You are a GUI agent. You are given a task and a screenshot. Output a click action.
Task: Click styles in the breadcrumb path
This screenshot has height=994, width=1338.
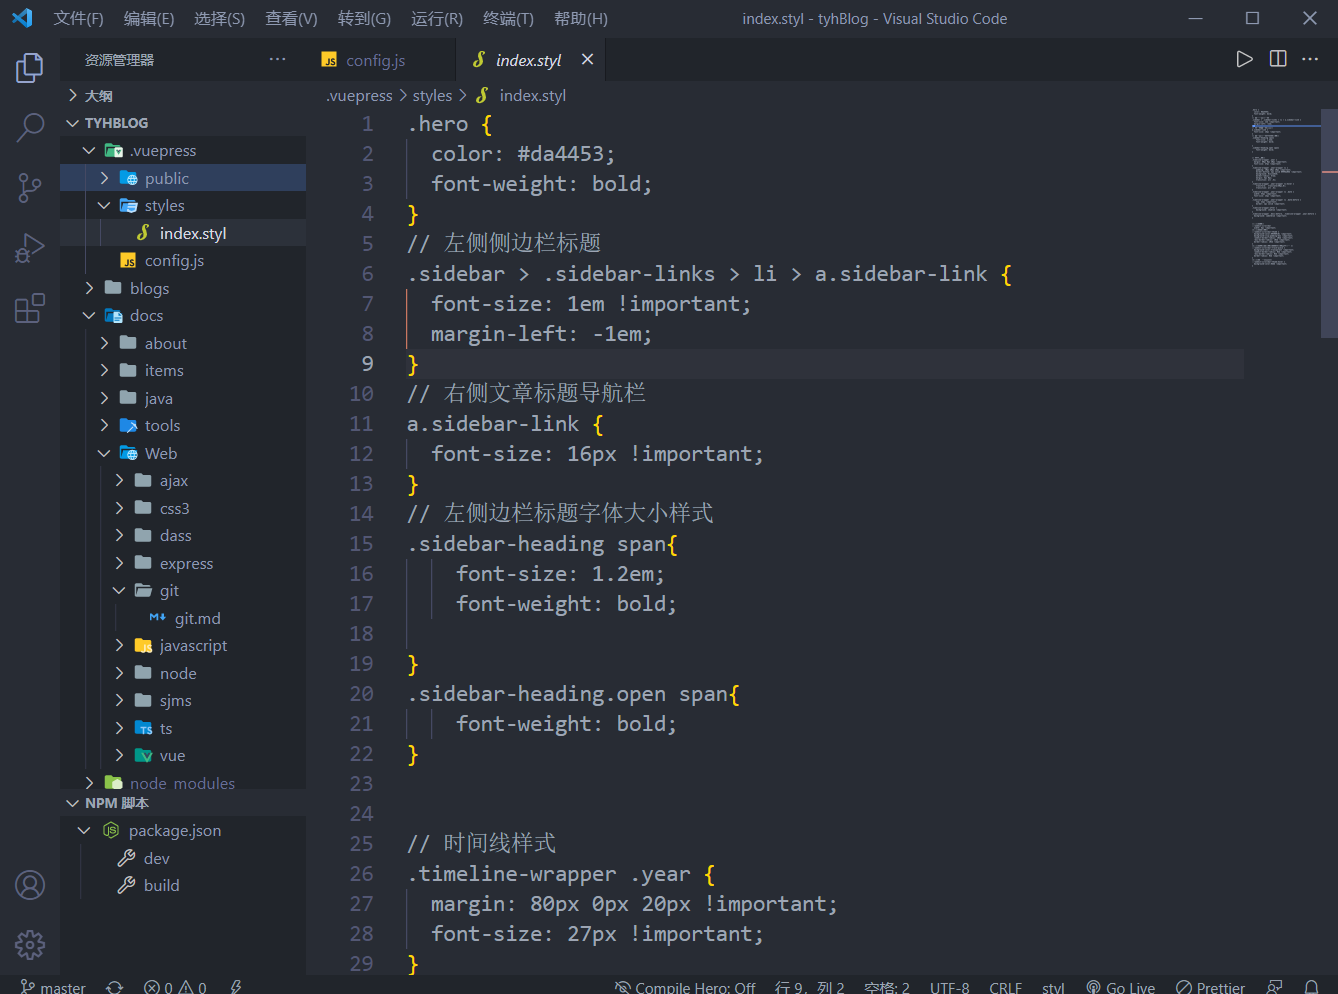click(x=432, y=95)
